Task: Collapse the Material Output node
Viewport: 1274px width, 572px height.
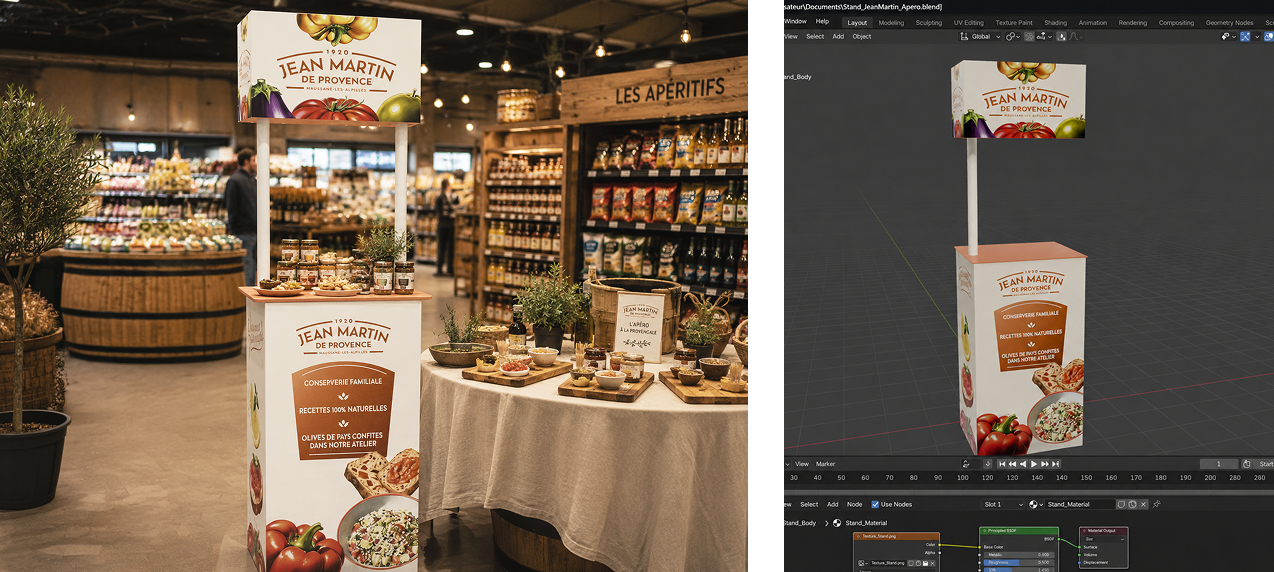Action: 1084,530
